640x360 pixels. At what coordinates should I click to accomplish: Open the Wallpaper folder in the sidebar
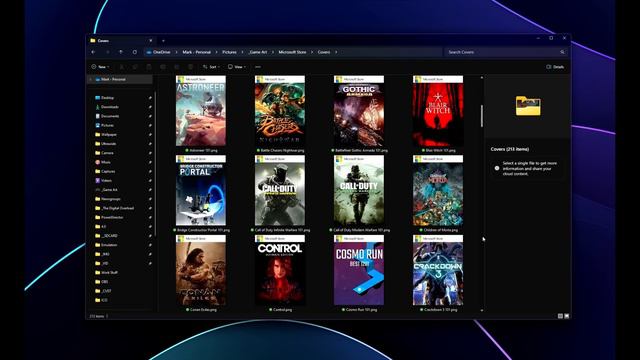point(109,135)
